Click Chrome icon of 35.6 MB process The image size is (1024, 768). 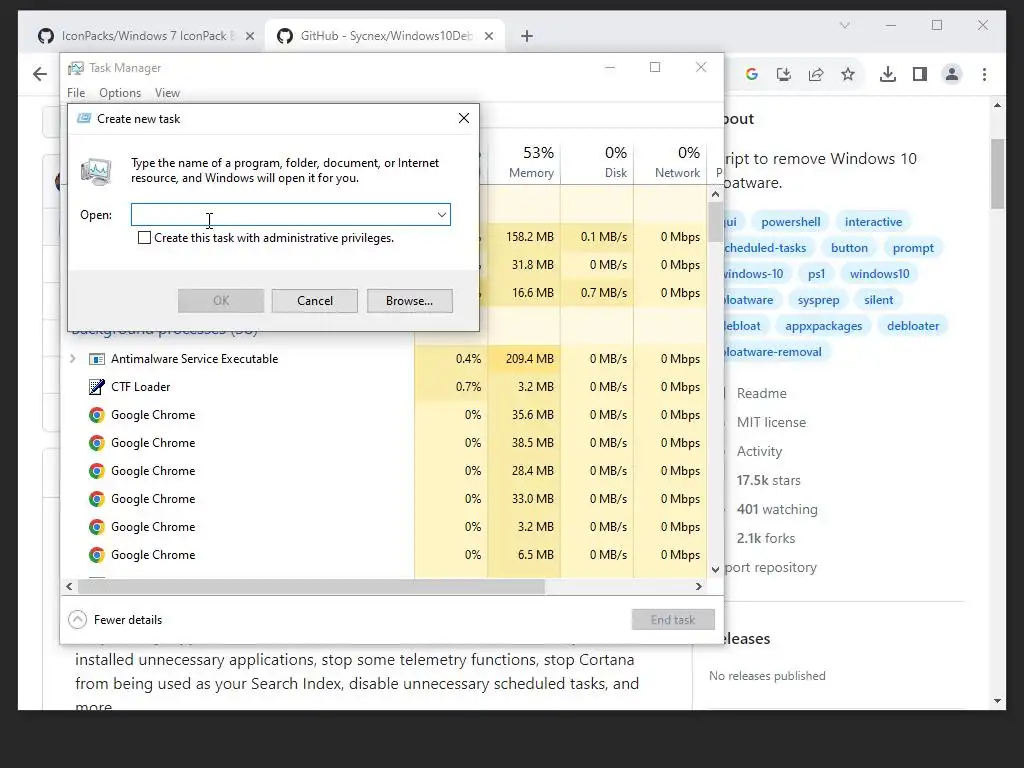97,415
